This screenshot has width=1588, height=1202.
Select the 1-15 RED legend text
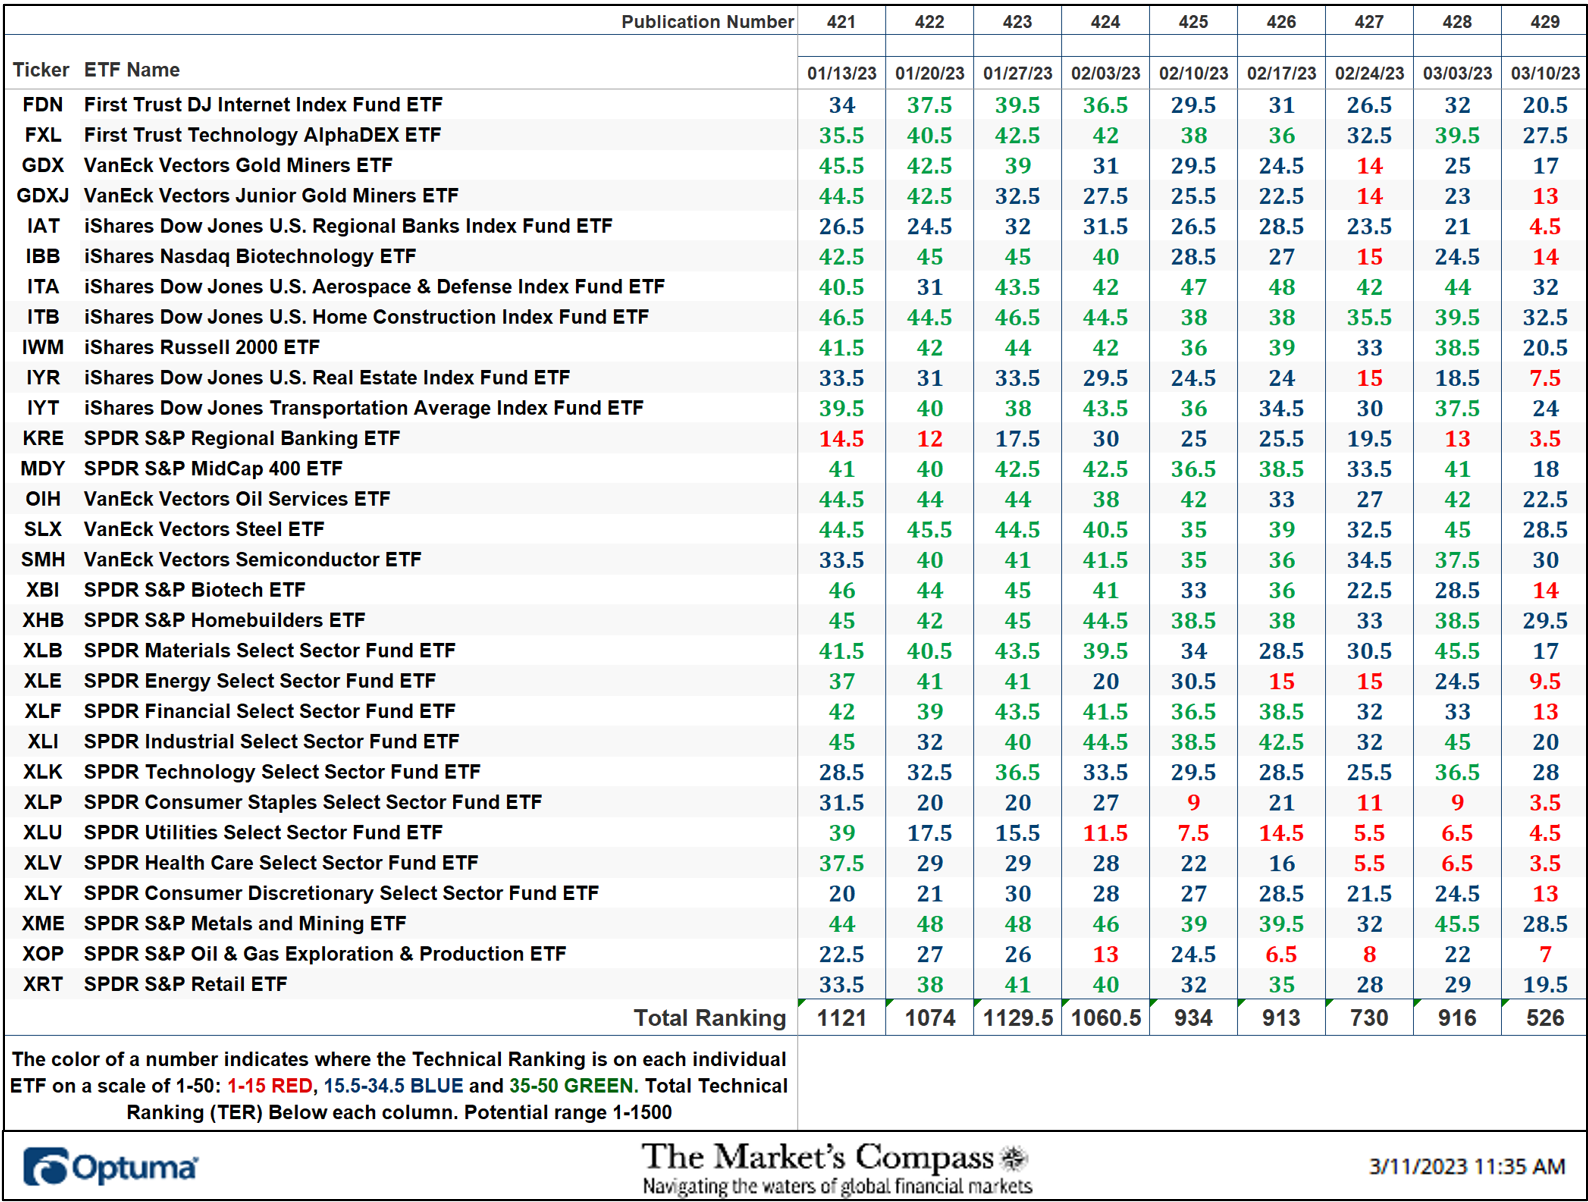(x=269, y=1086)
